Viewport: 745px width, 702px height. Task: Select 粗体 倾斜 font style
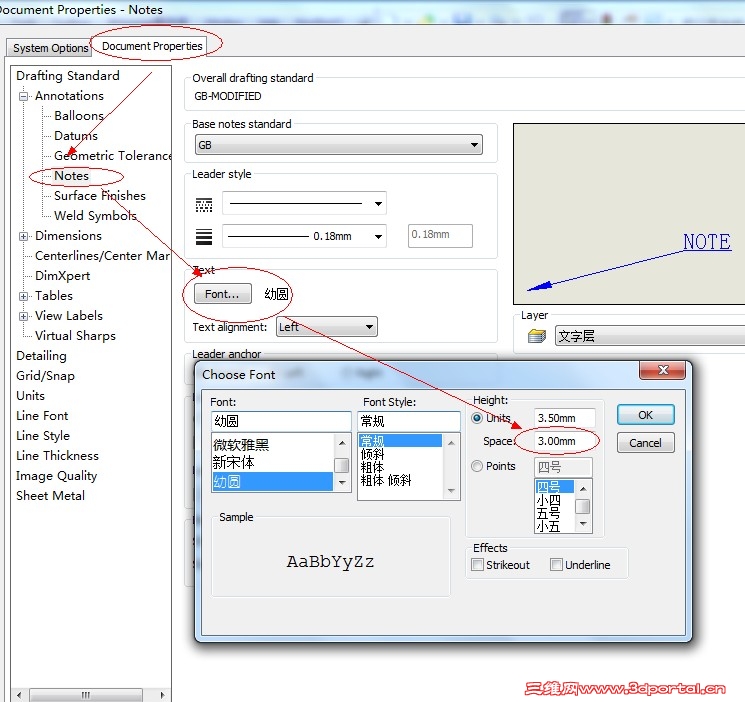click(386, 481)
